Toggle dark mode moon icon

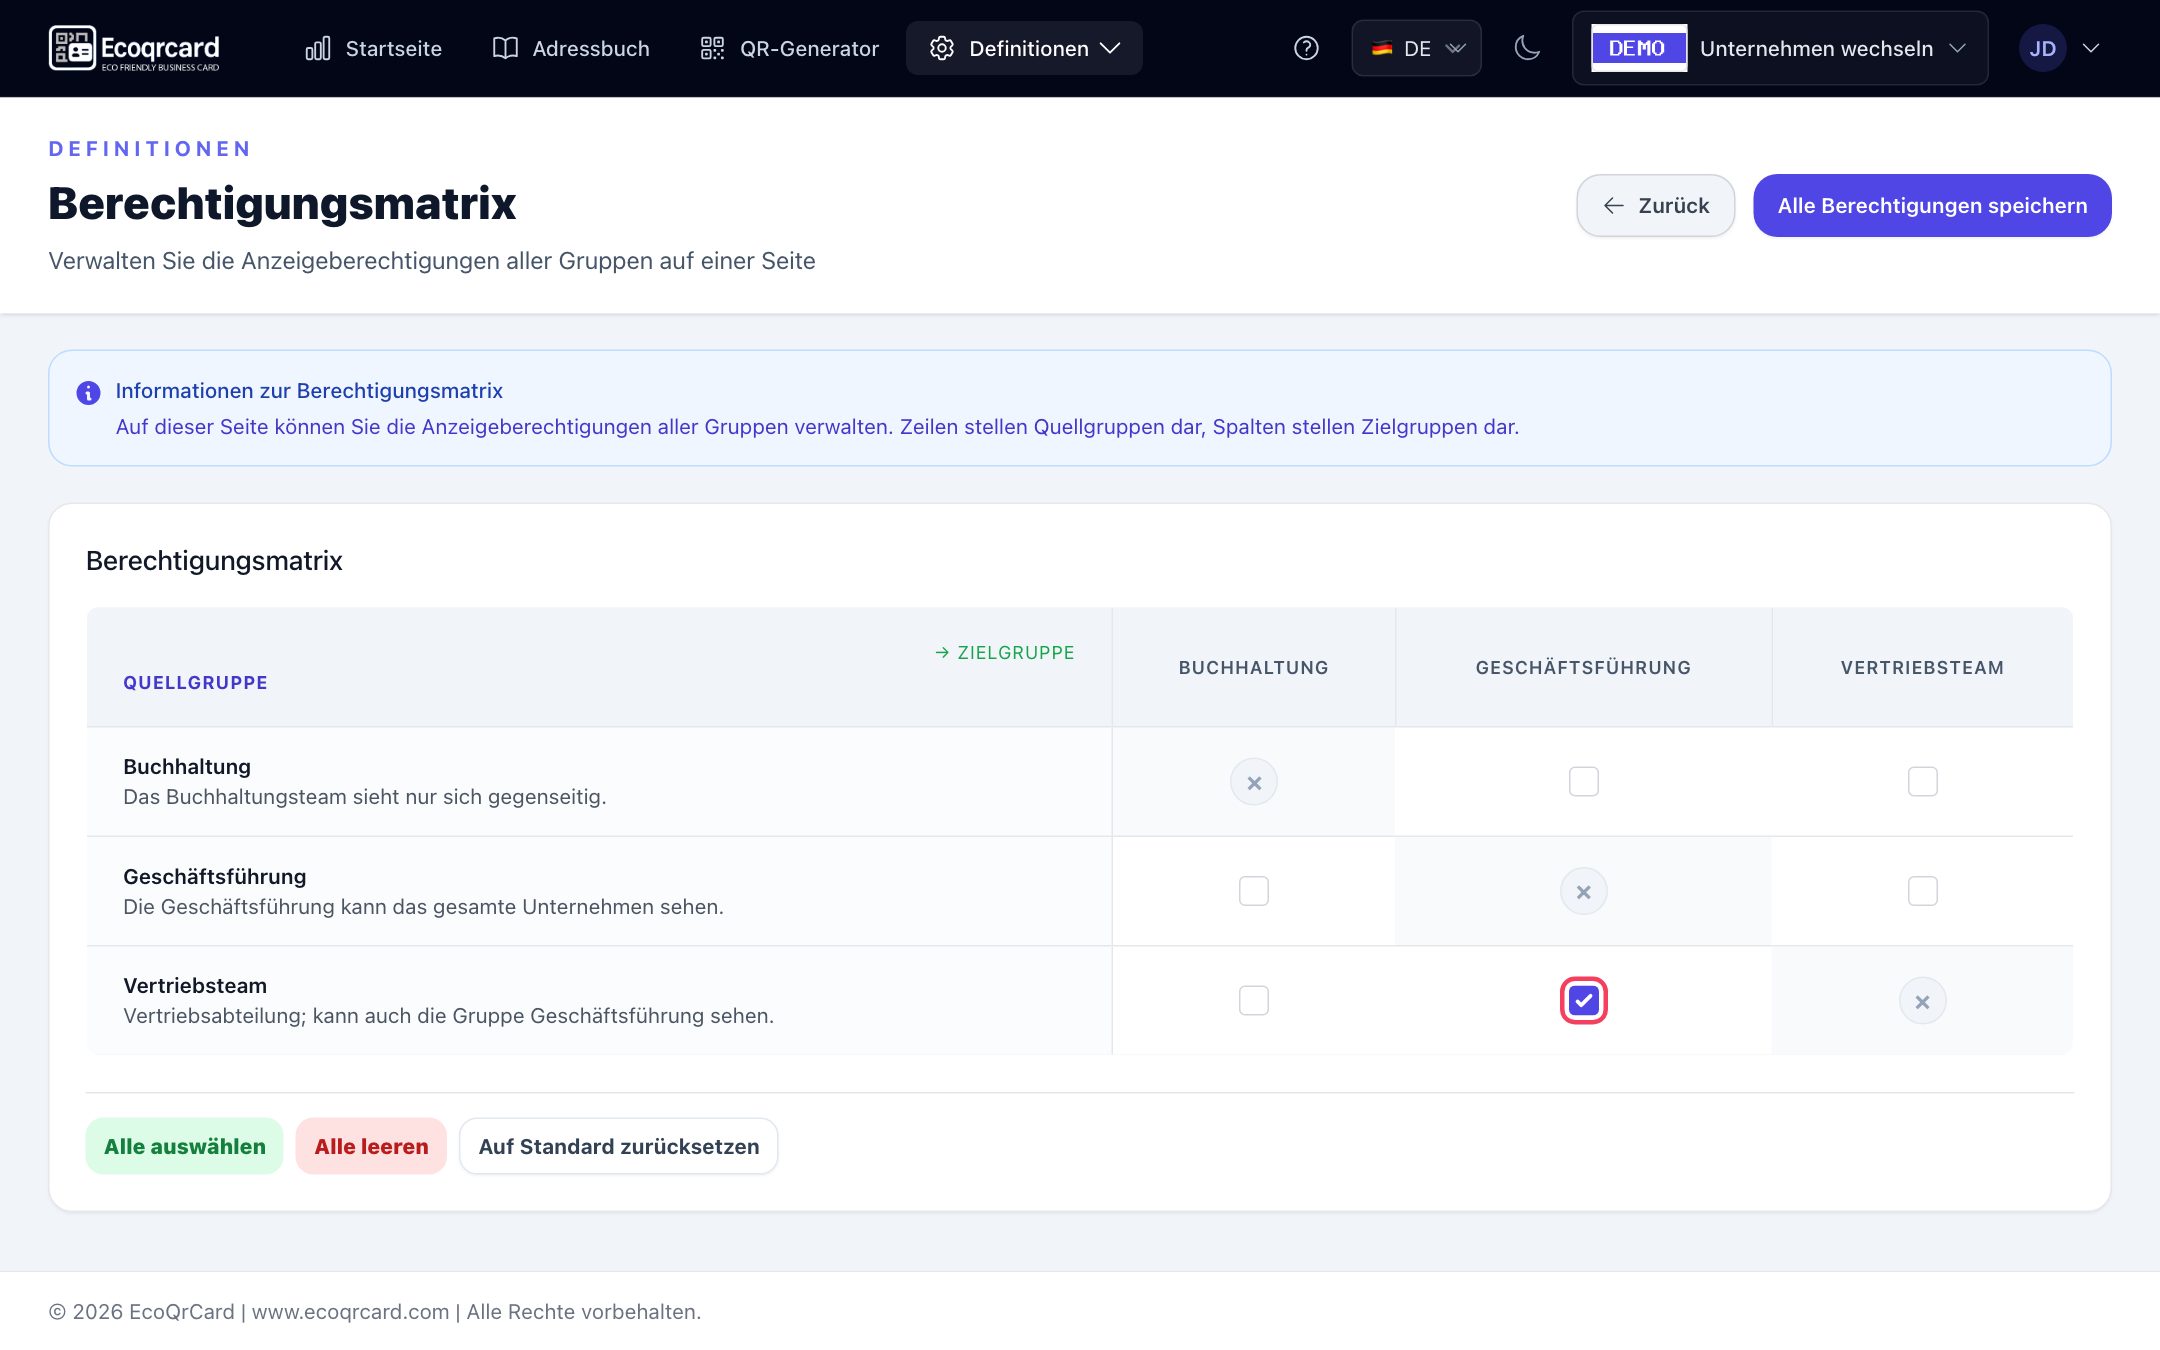pos(1527,48)
